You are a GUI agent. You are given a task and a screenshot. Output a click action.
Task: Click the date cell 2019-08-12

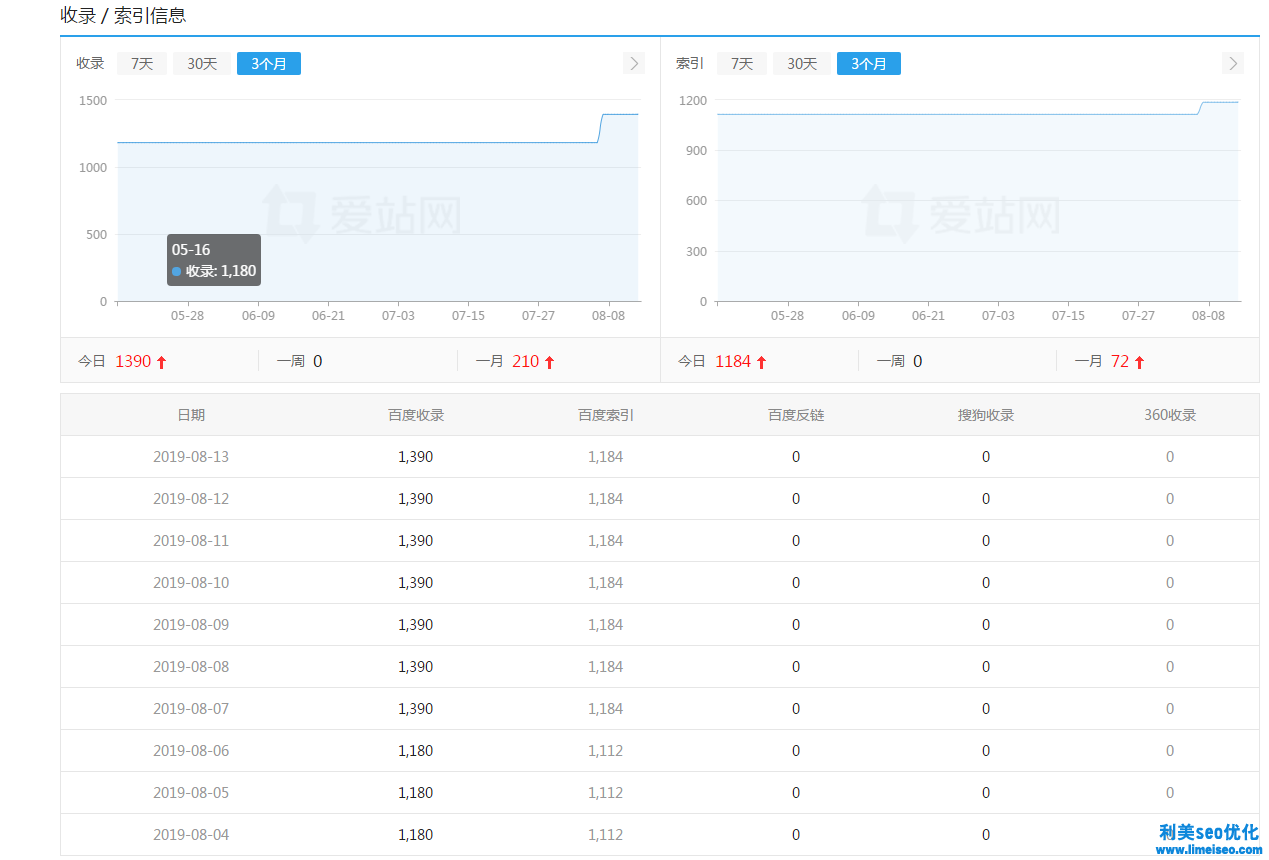[191, 499]
